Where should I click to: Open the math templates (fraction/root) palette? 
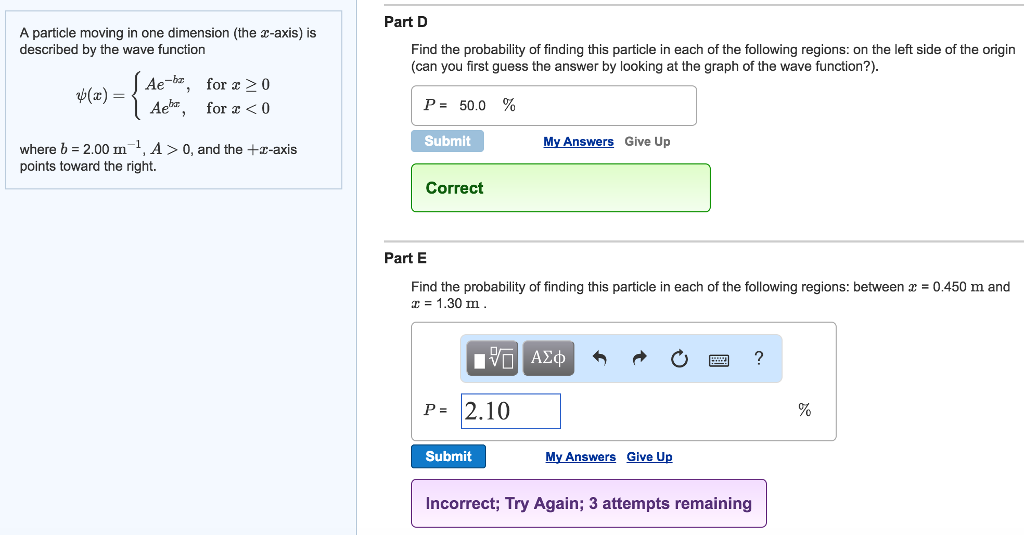[x=494, y=358]
